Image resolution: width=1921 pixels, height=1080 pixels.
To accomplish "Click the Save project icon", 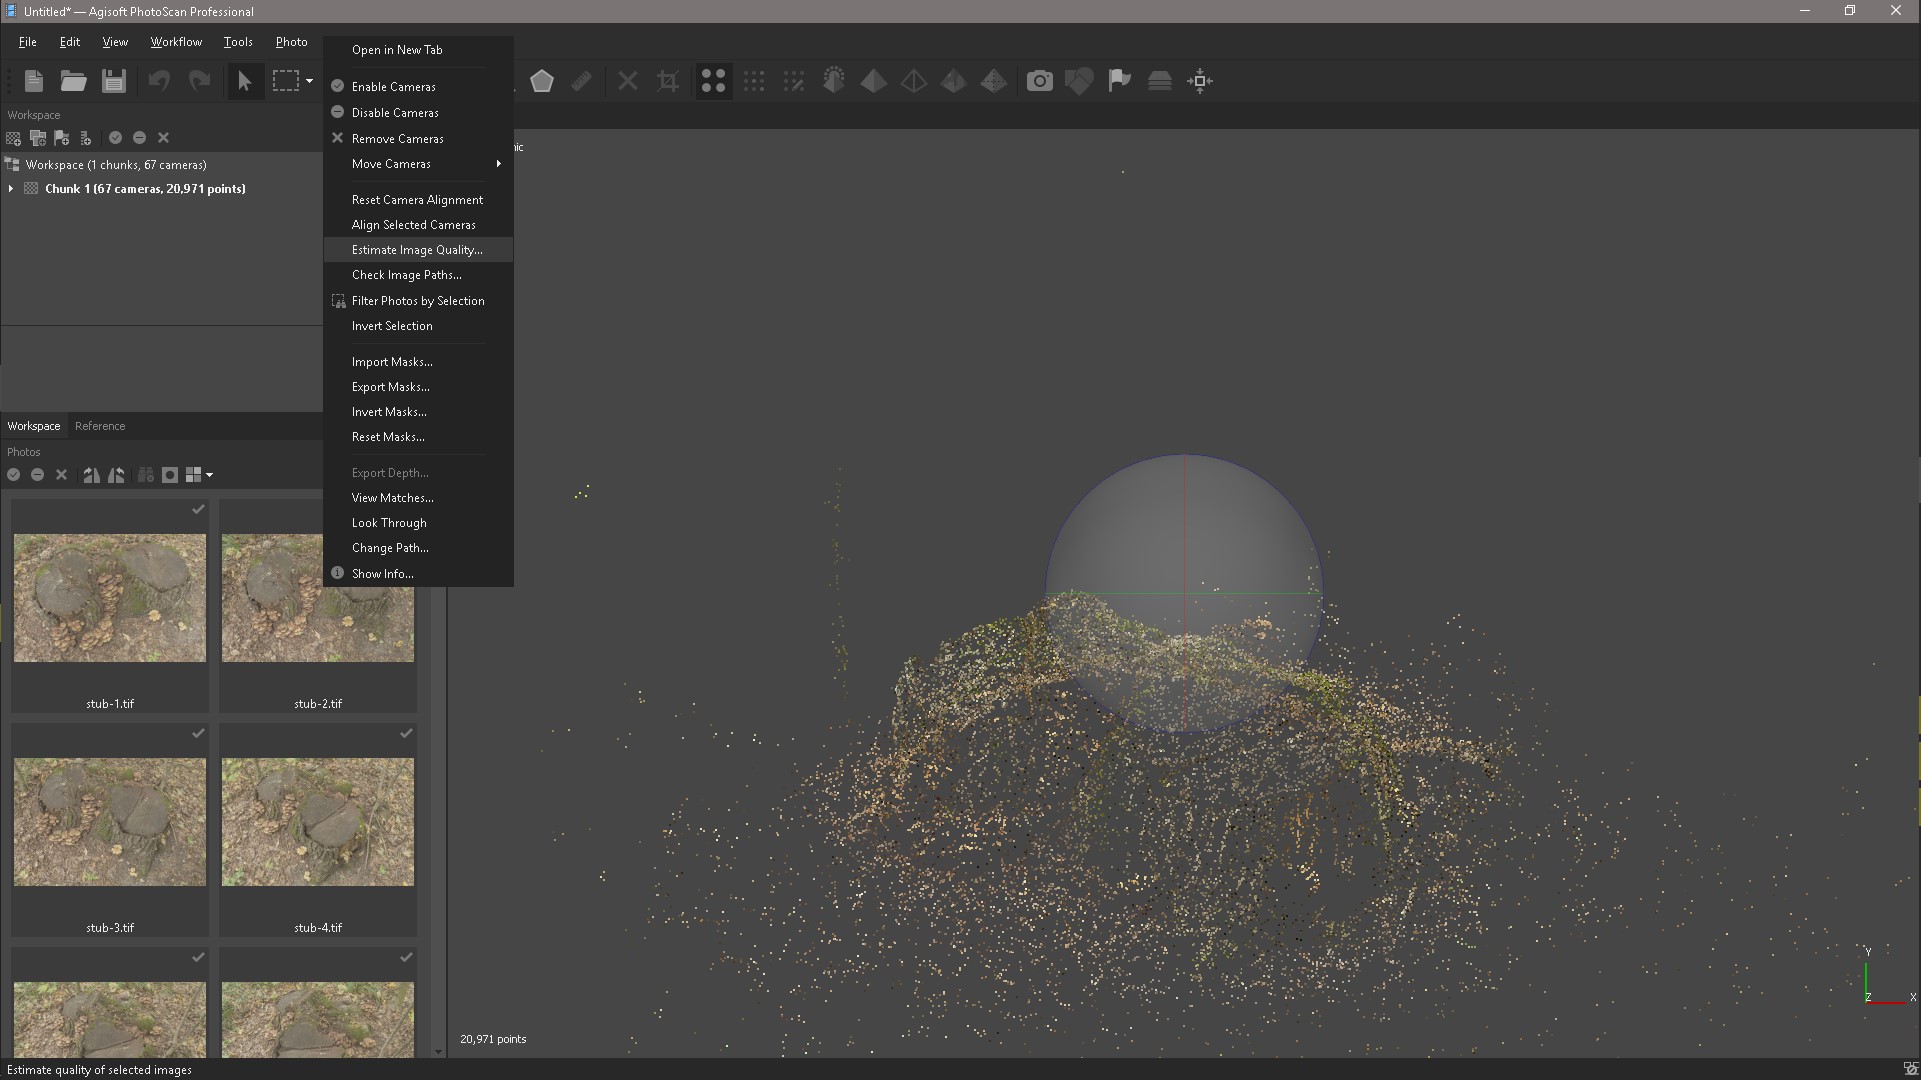I will click(x=114, y=81).
